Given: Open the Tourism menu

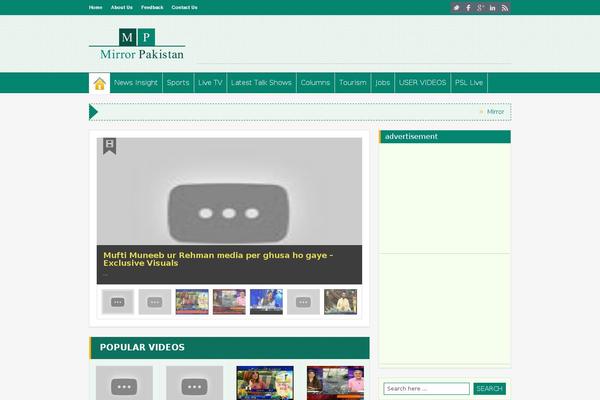Looking at the screenshot, I should 352,83.
